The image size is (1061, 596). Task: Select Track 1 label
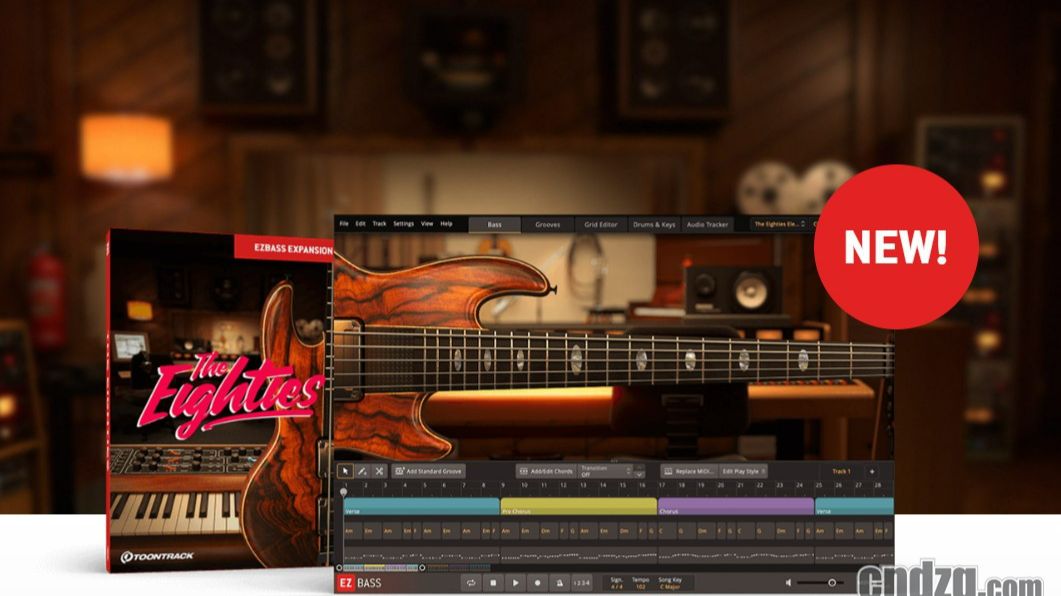pyautogui.click(x=841, y=471)
